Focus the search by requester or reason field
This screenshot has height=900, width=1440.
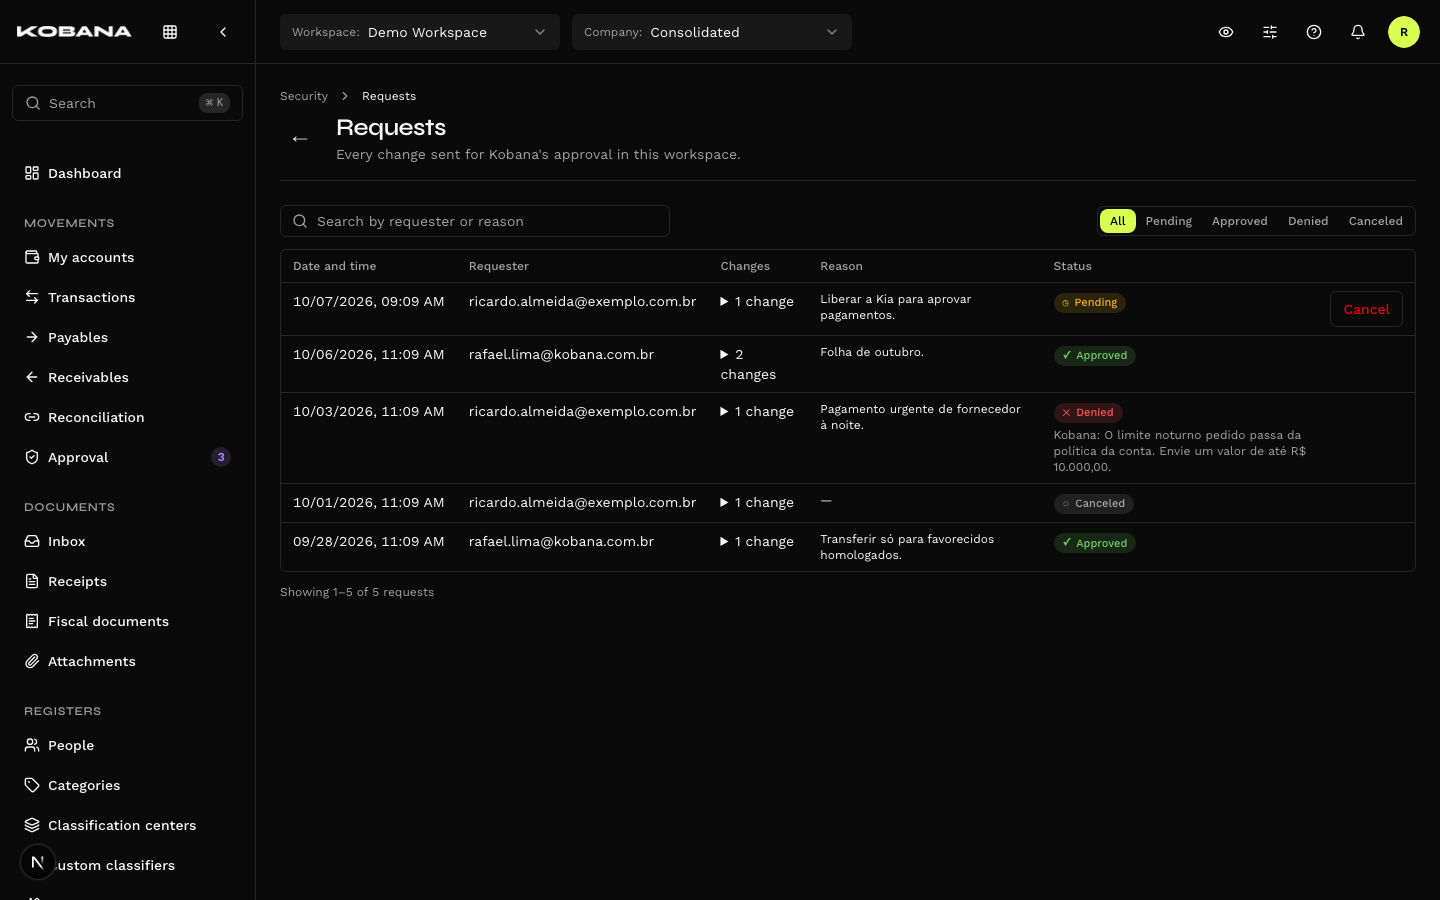(x=475, y=221)
